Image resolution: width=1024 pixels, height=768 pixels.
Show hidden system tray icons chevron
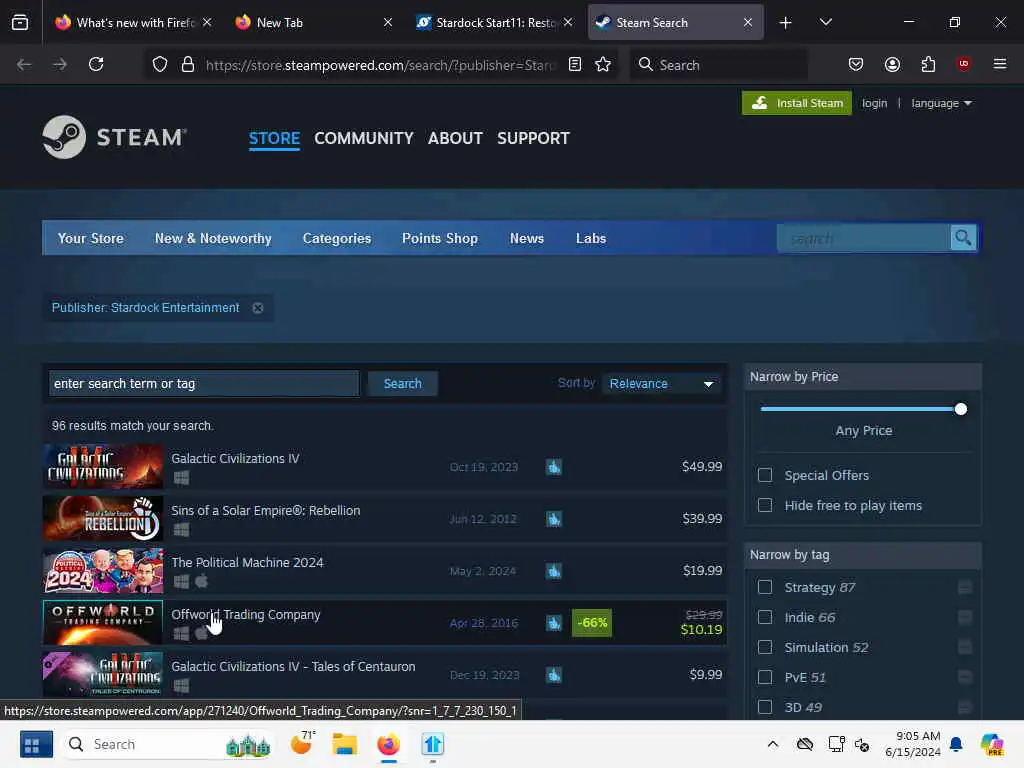pyautogui.click(x=773, y=744)
